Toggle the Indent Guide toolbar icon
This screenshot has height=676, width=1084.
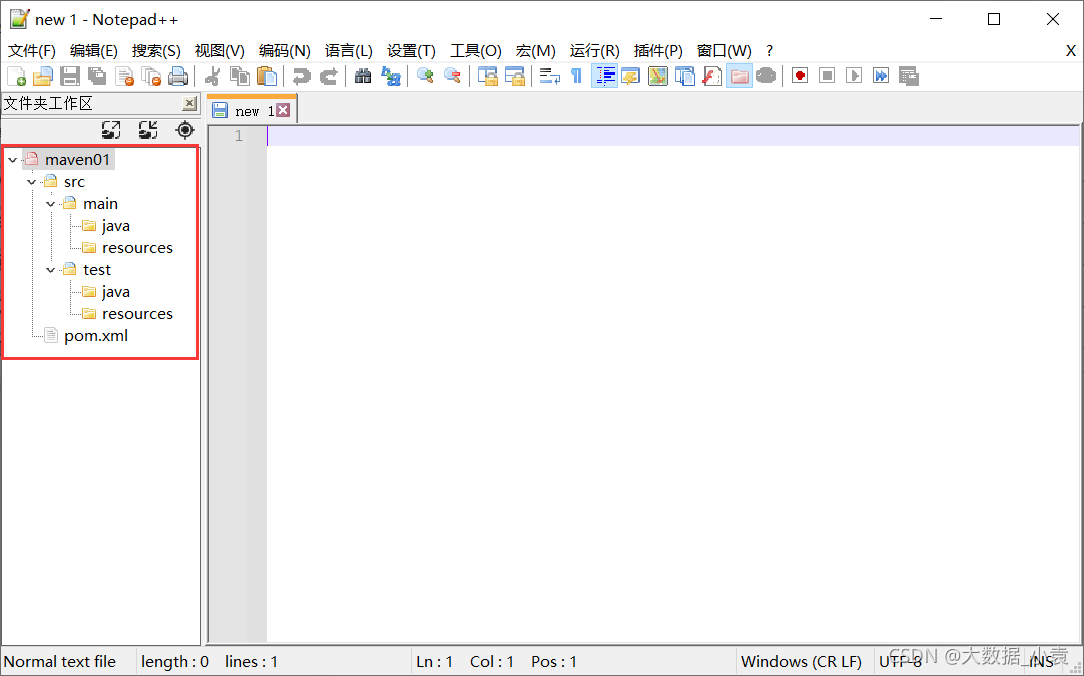604,76
